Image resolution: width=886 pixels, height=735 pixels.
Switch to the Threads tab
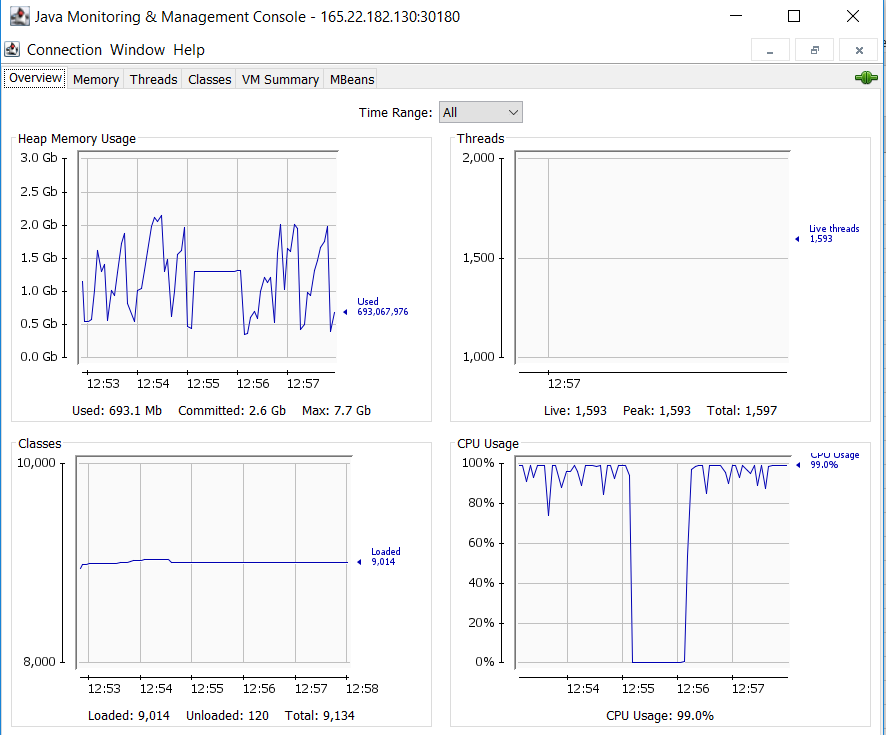point(153,79)
